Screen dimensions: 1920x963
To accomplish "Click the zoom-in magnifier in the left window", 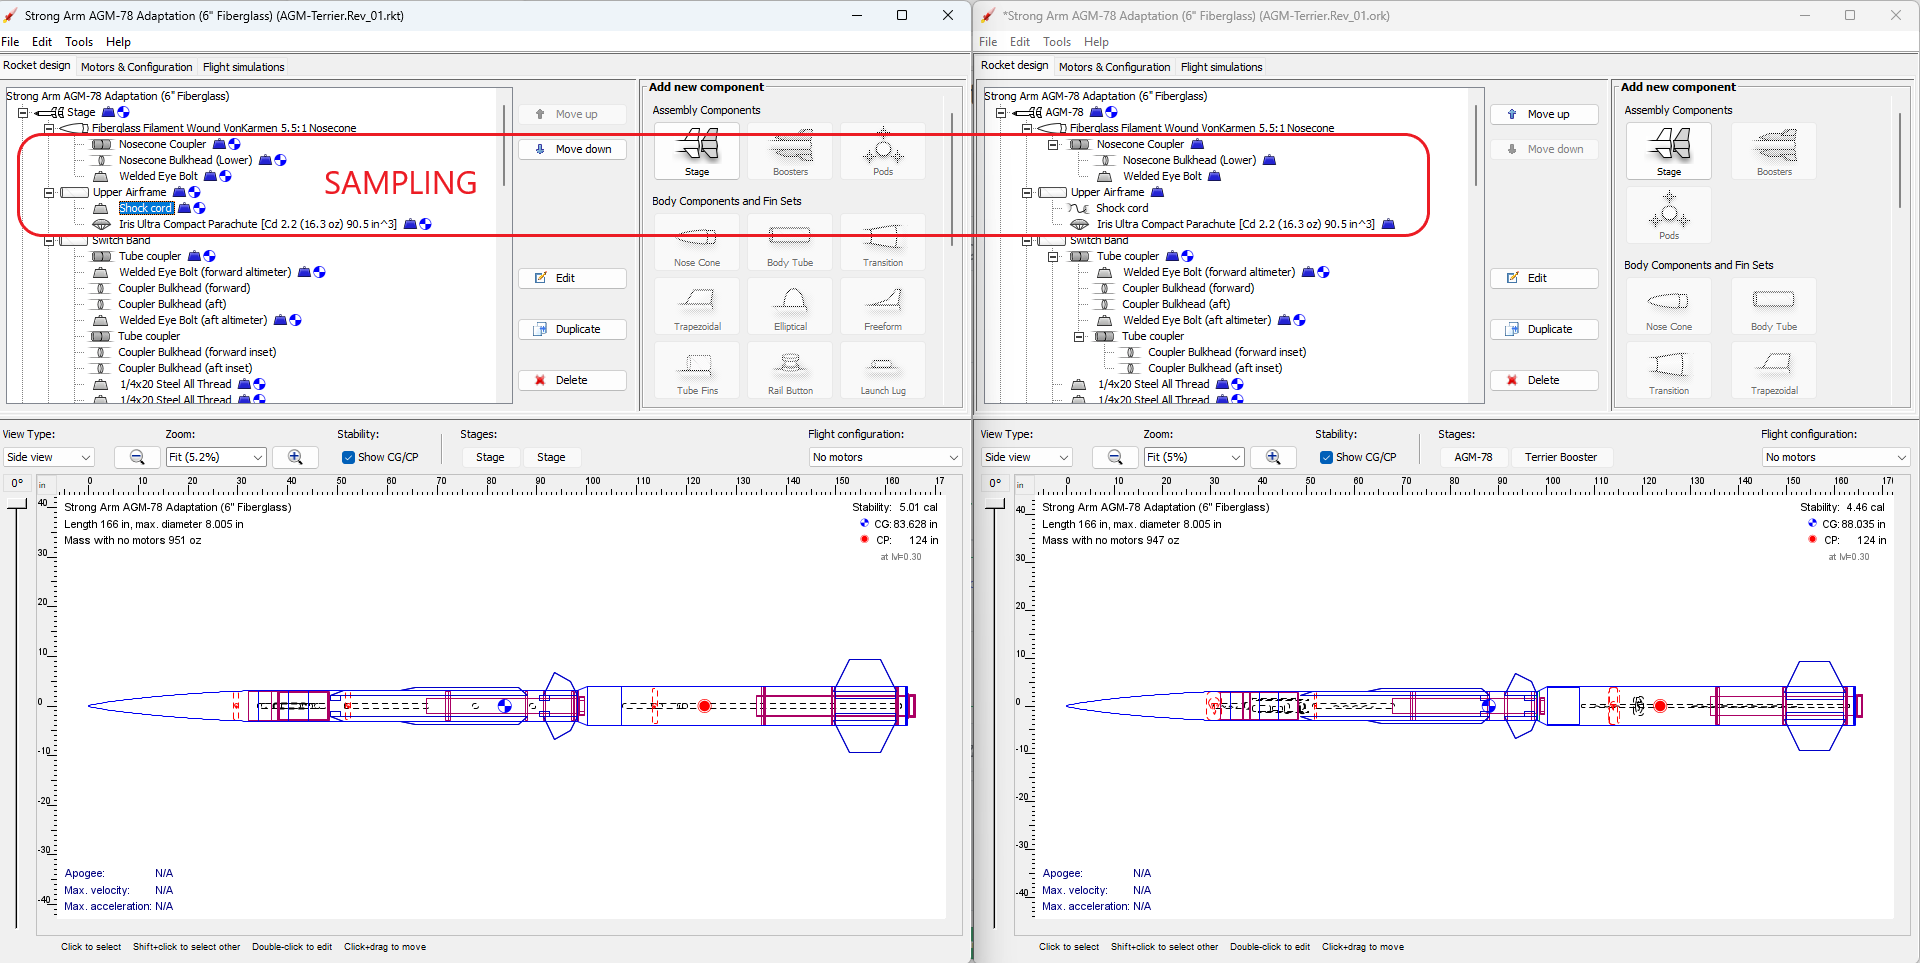I will tap(295, 457).
